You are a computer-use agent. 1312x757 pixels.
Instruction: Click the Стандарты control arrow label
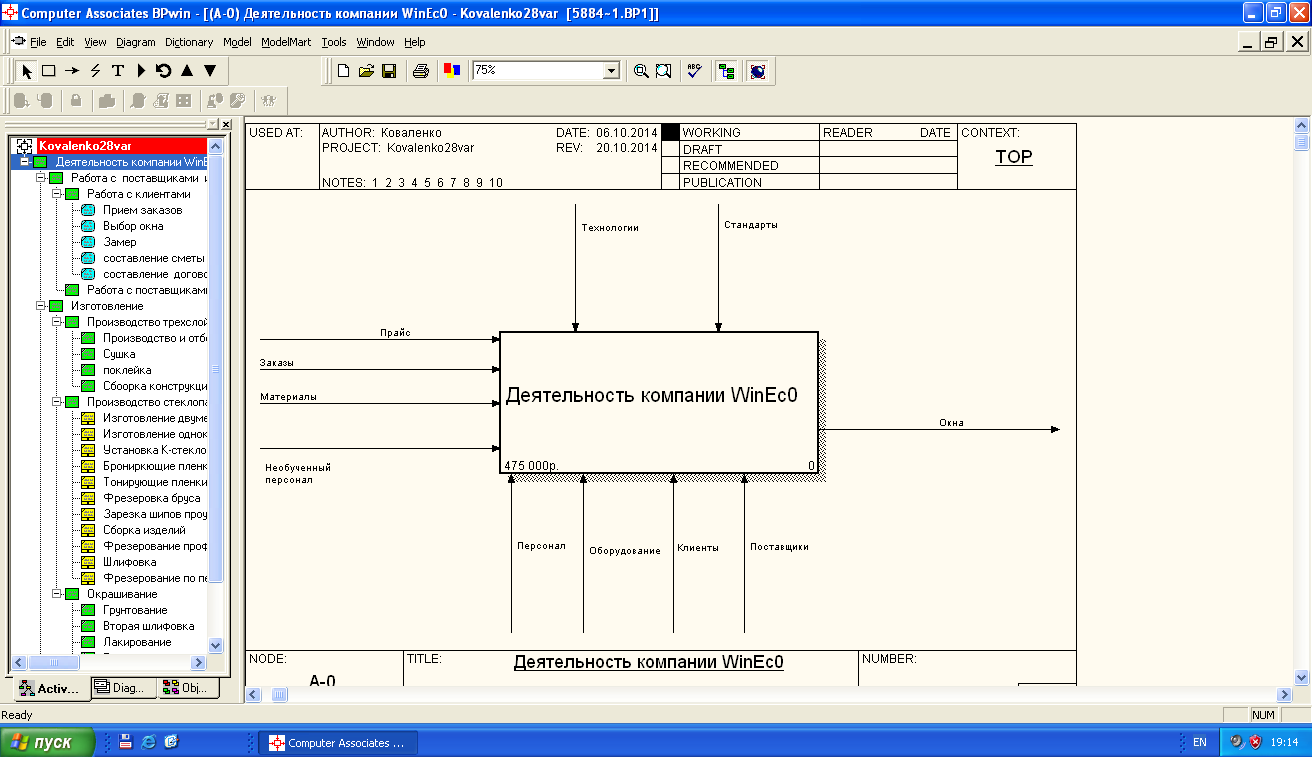point(751,225)
